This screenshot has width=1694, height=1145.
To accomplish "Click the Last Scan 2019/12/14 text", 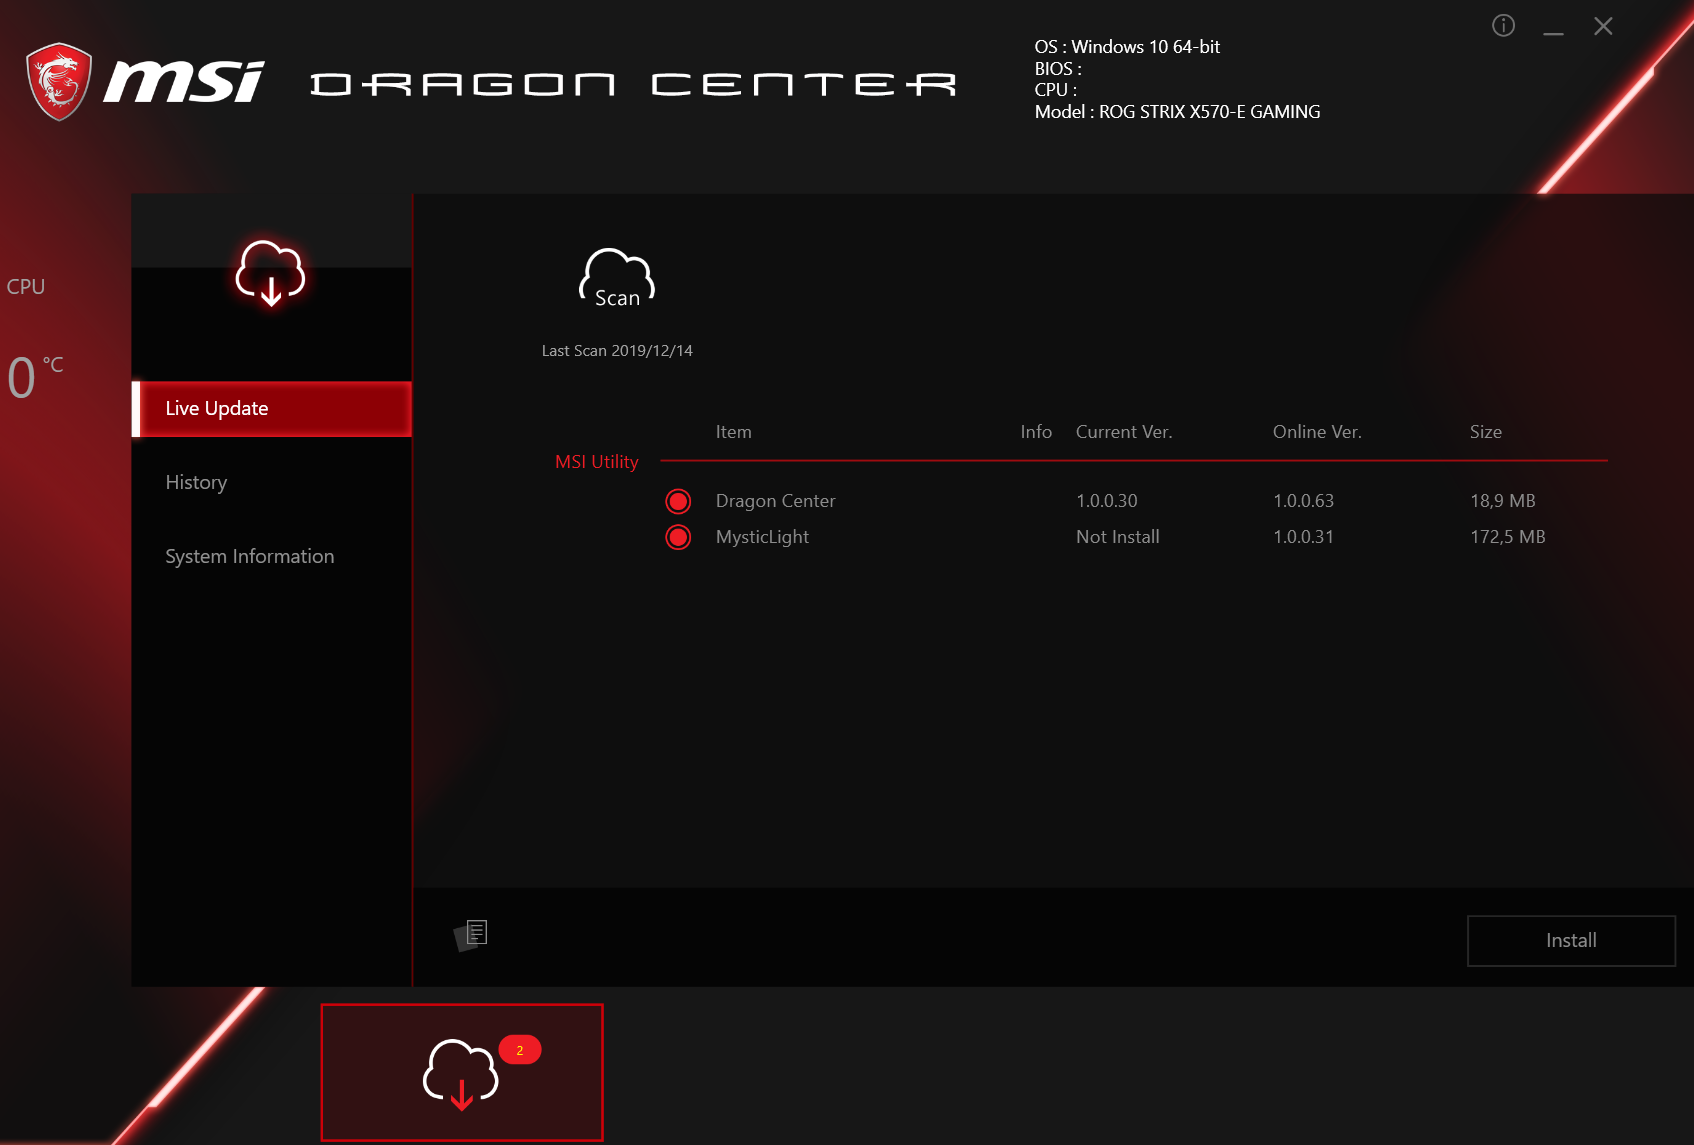I will 617,351.
